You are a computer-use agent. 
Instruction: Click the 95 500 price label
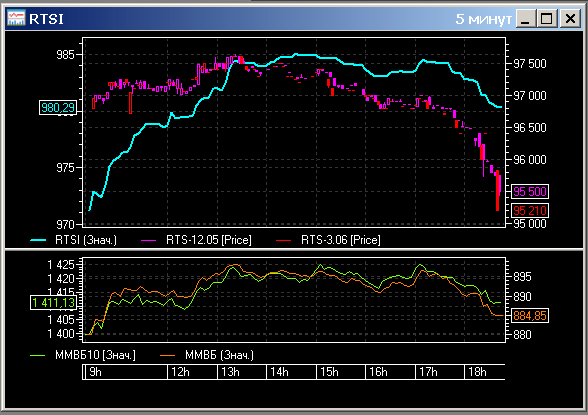click(x=530, y=192)
